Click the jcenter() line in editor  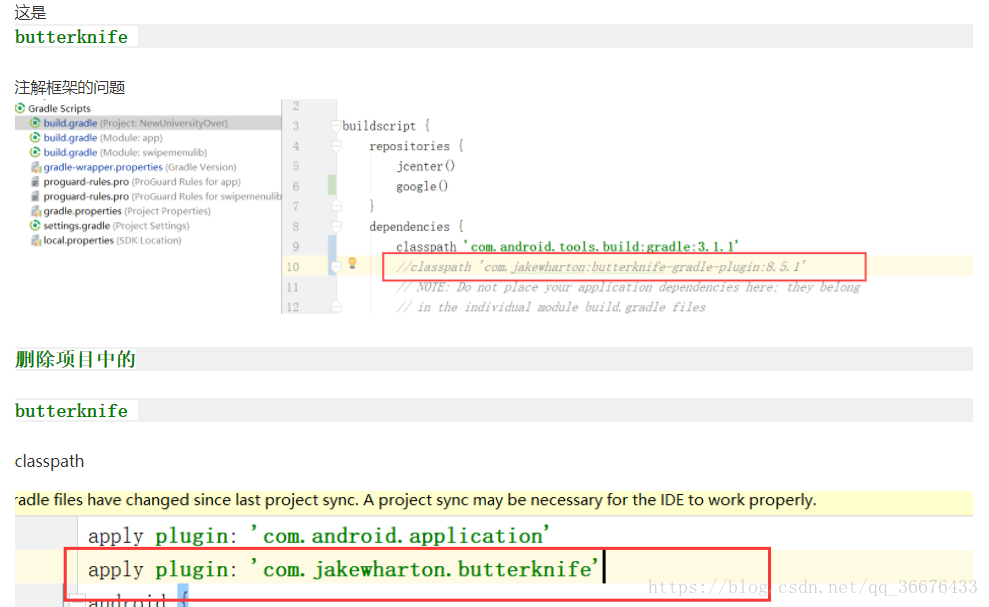[426, 166]
